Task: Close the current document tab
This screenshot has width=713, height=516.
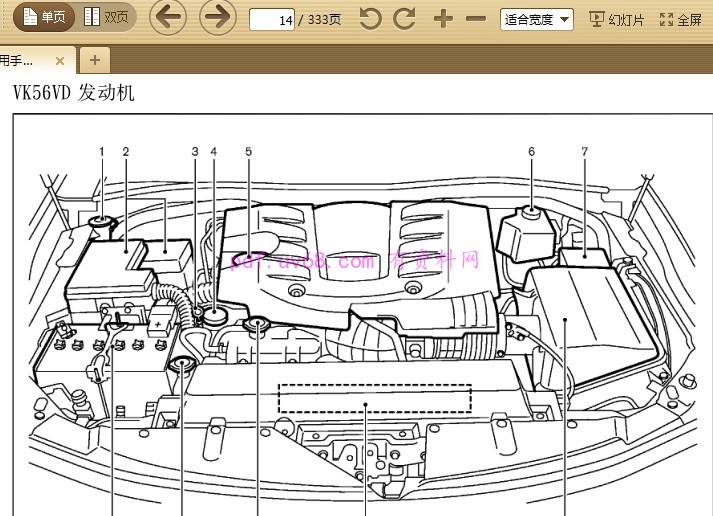Action: click(x=59, y=60)
